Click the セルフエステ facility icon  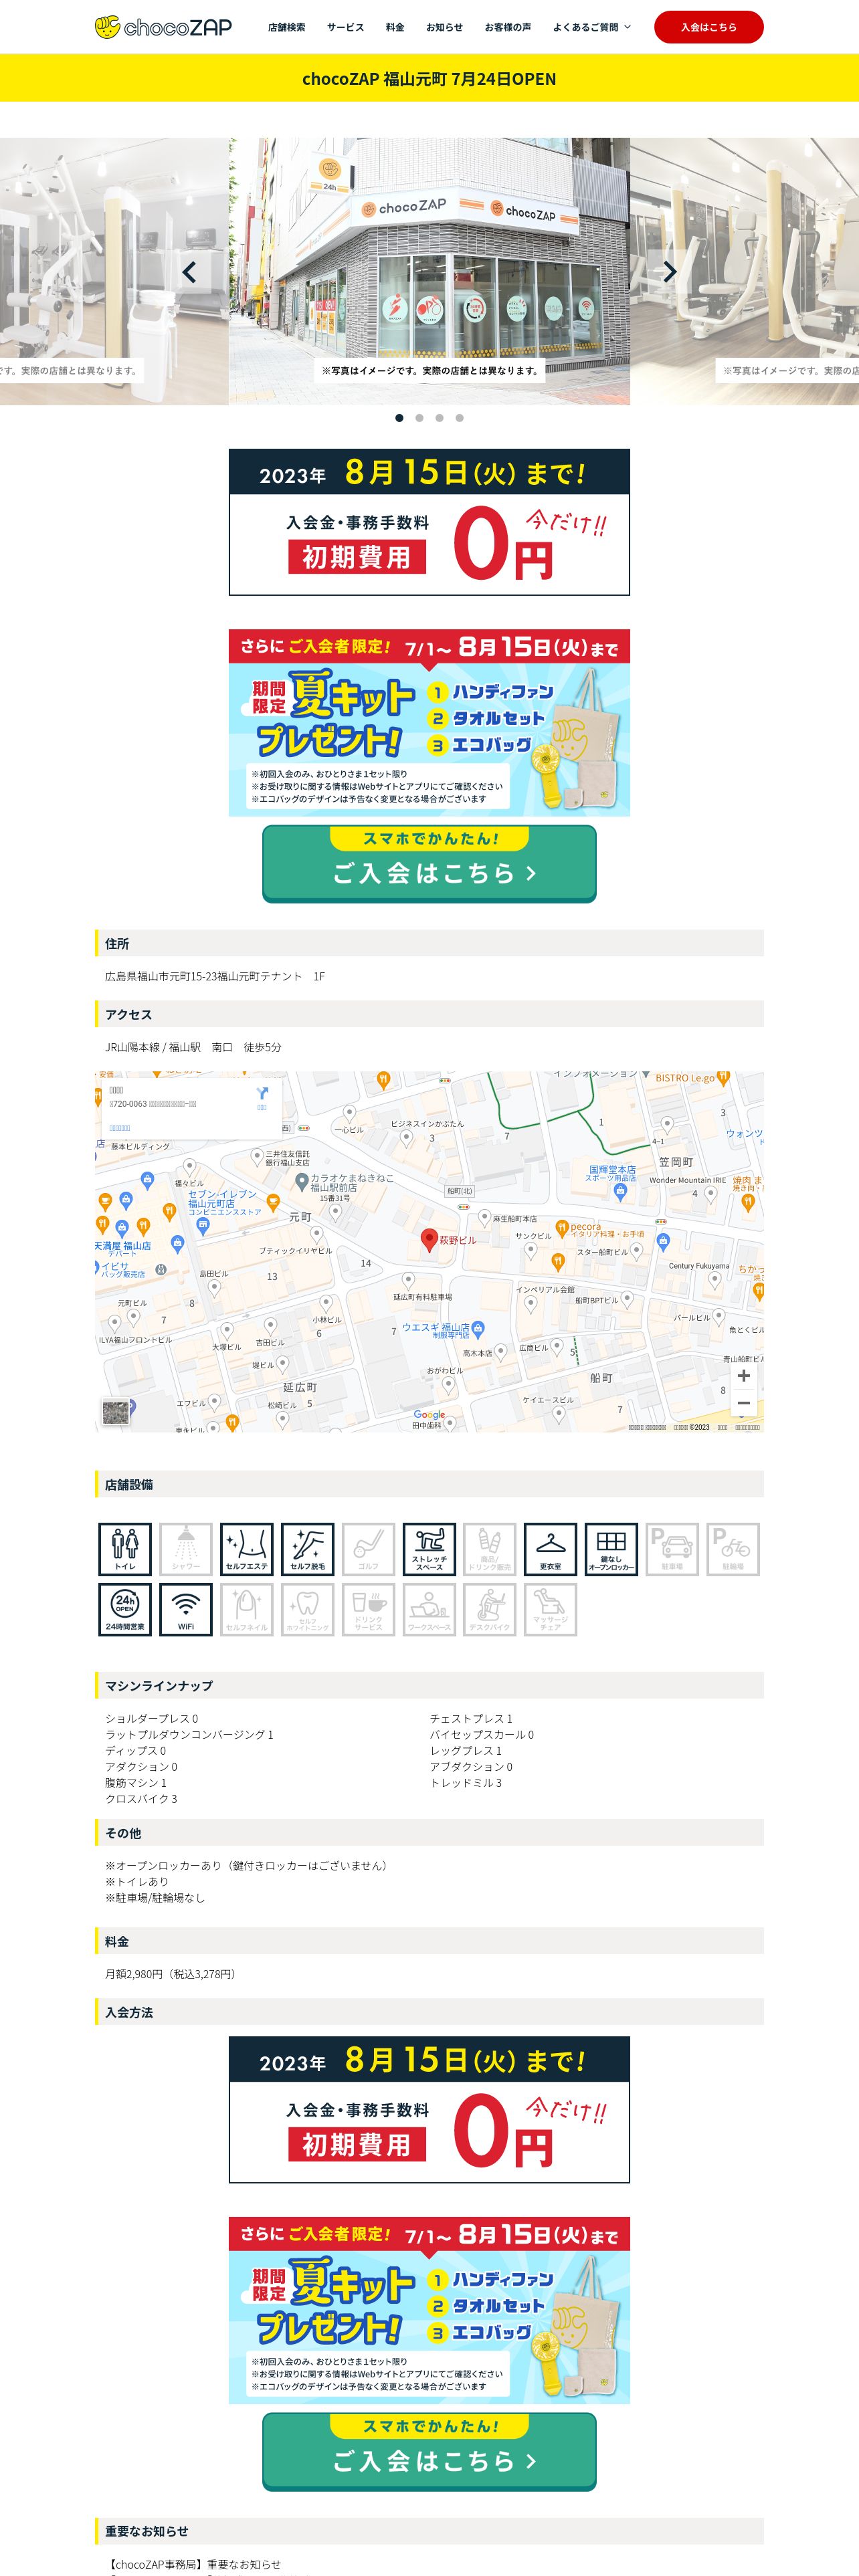coord(247,1549)
